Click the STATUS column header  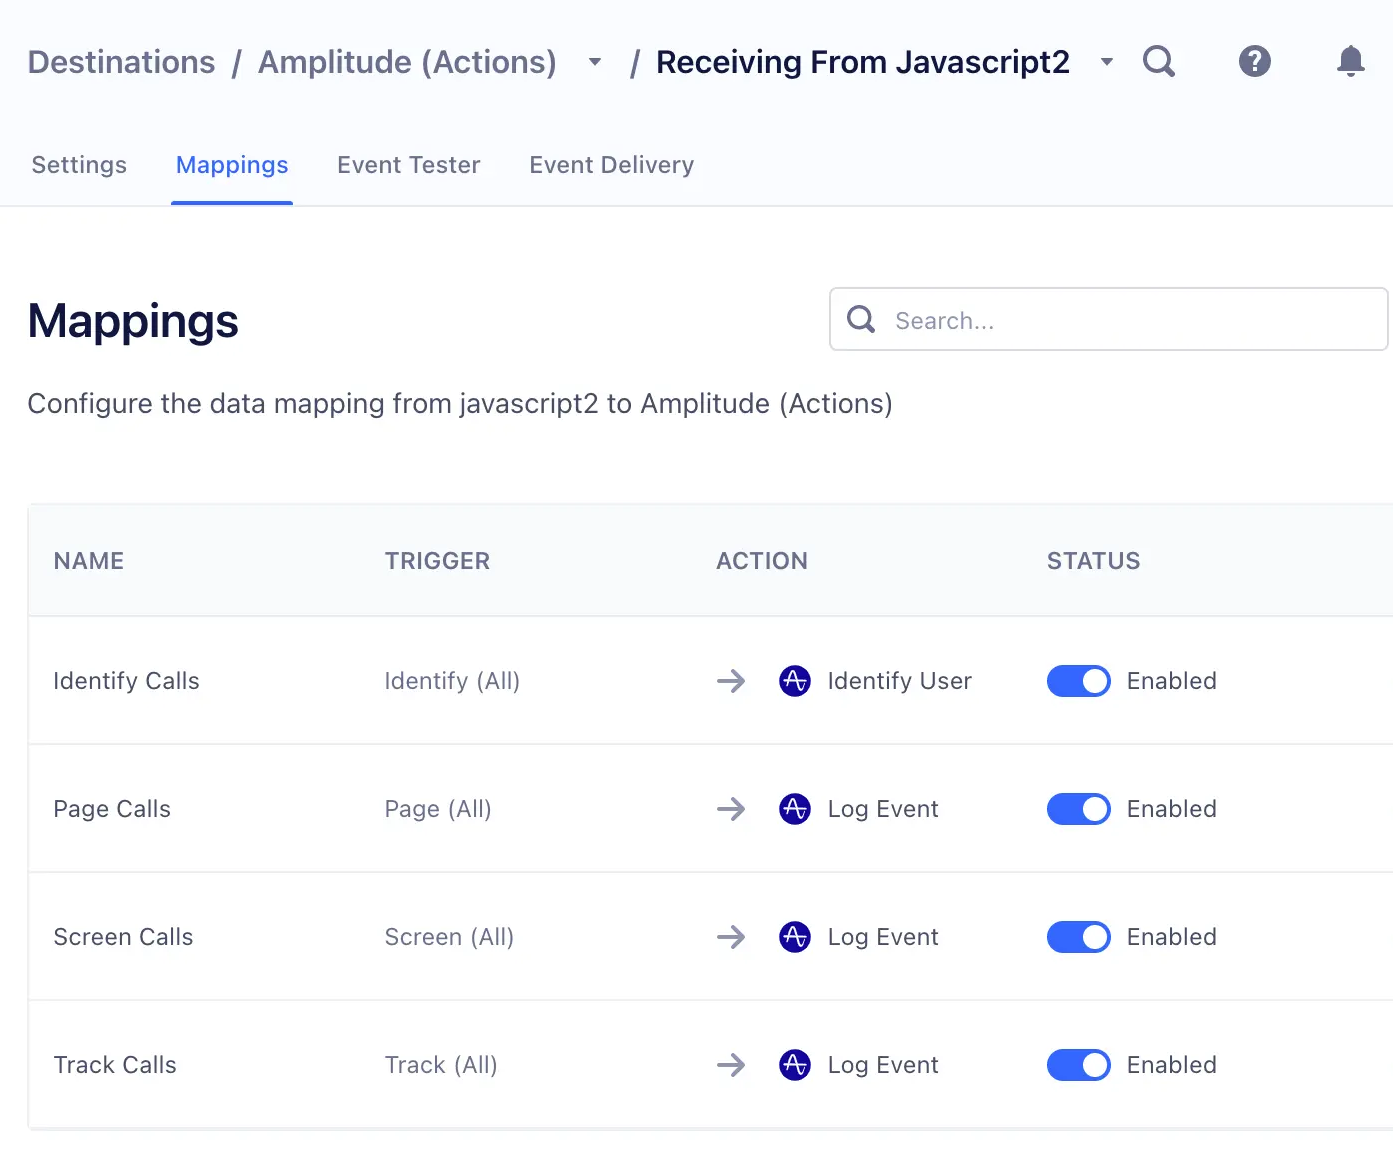coord(1094,561)
